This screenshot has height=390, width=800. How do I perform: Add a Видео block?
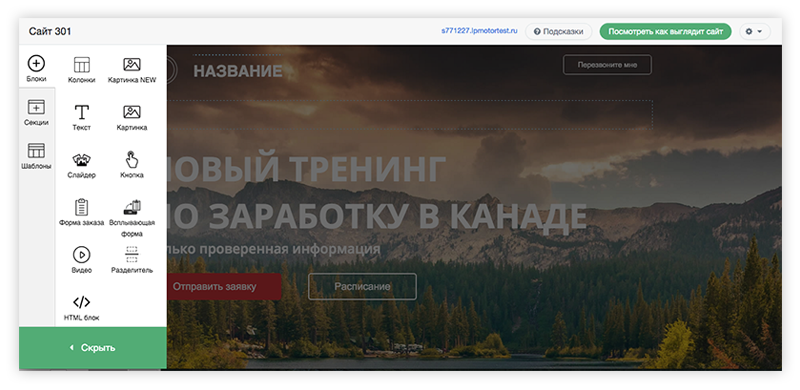tap(82, 260)
